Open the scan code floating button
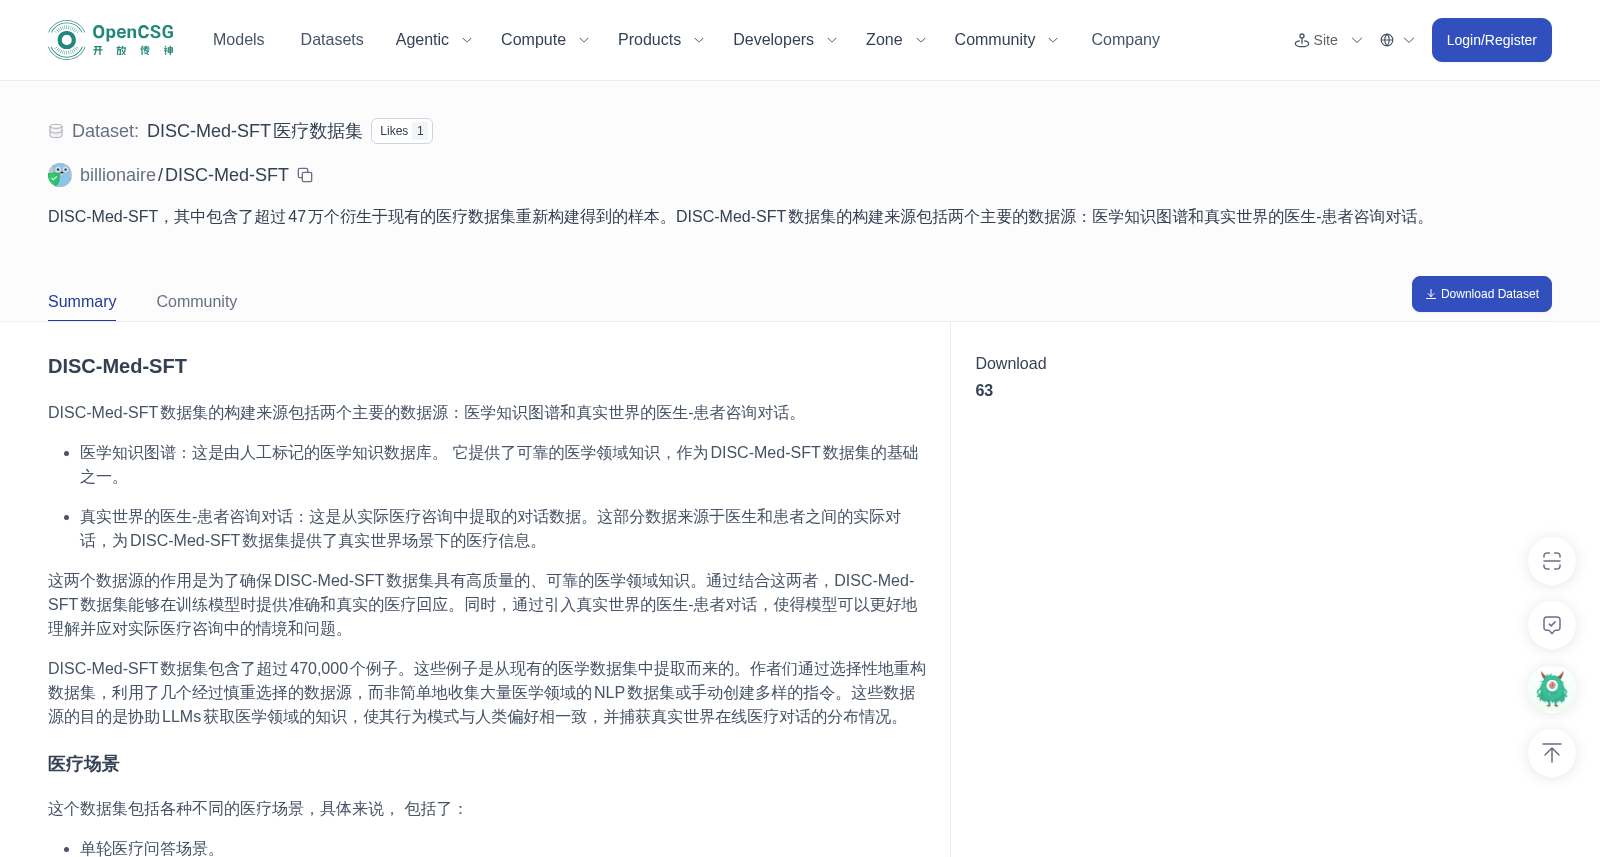1600x857 pixels. click(1552, 561)
